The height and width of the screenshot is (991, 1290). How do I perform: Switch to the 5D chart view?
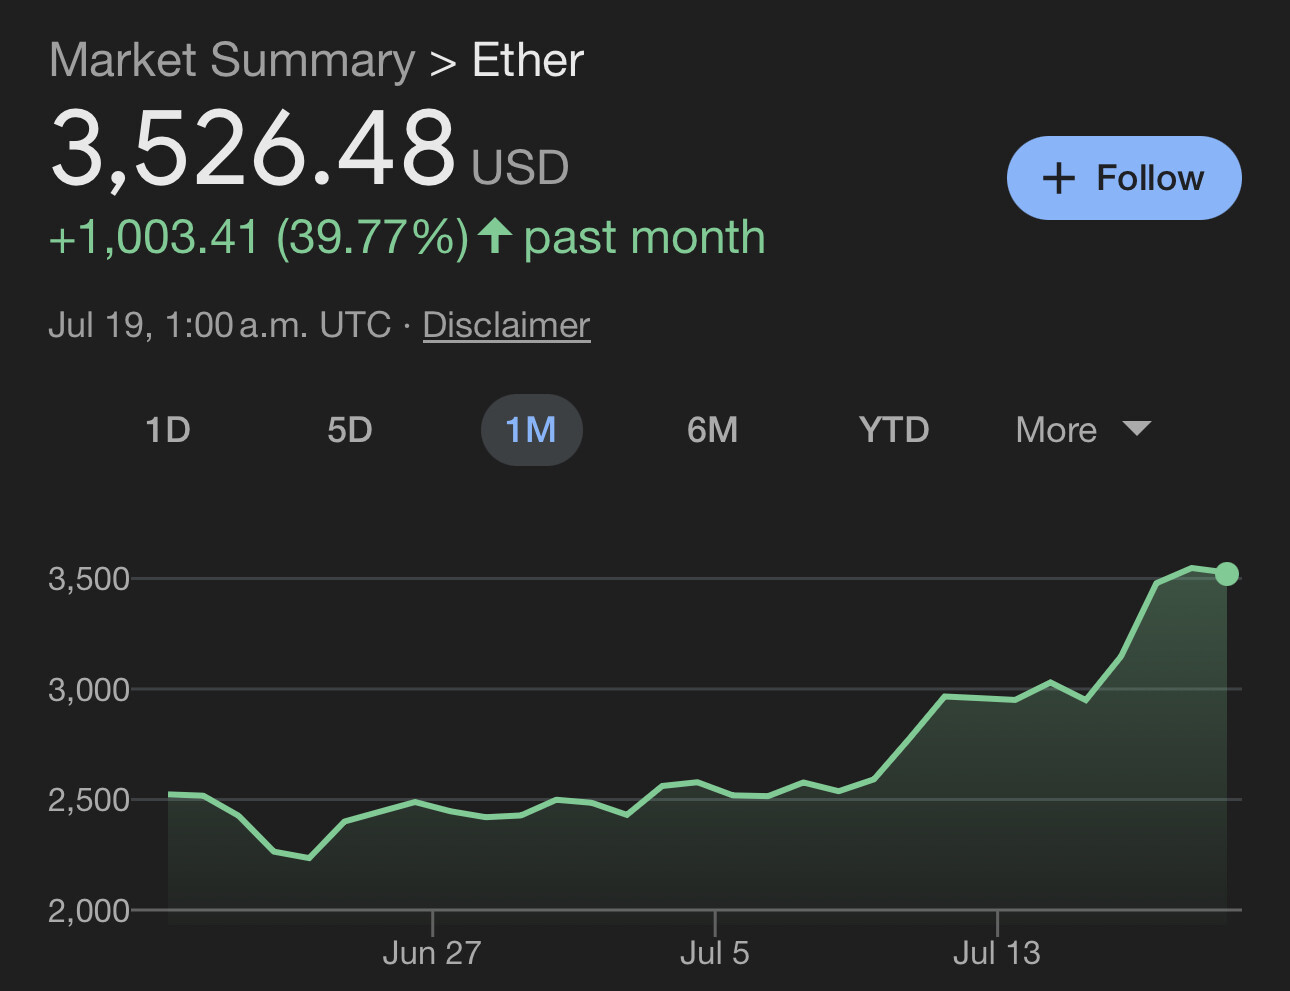tap(349, 430)
